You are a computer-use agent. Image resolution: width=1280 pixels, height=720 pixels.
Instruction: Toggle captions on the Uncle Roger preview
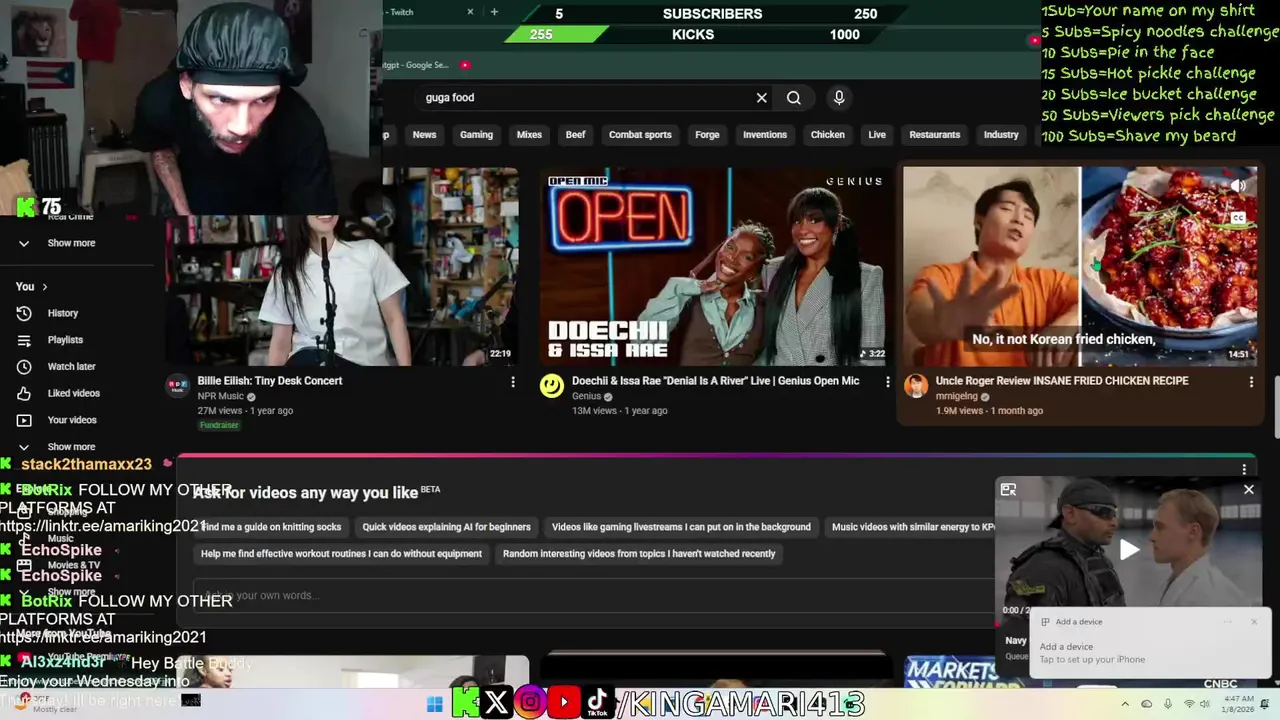pyautogui.click(x=1238, y=218)
